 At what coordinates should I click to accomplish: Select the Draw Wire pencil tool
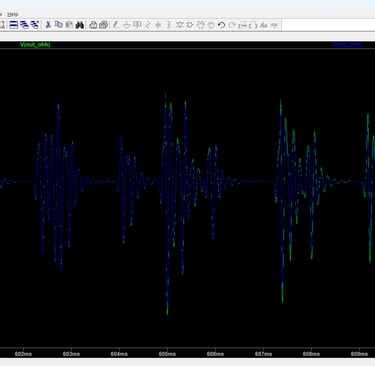click(115, 25)
